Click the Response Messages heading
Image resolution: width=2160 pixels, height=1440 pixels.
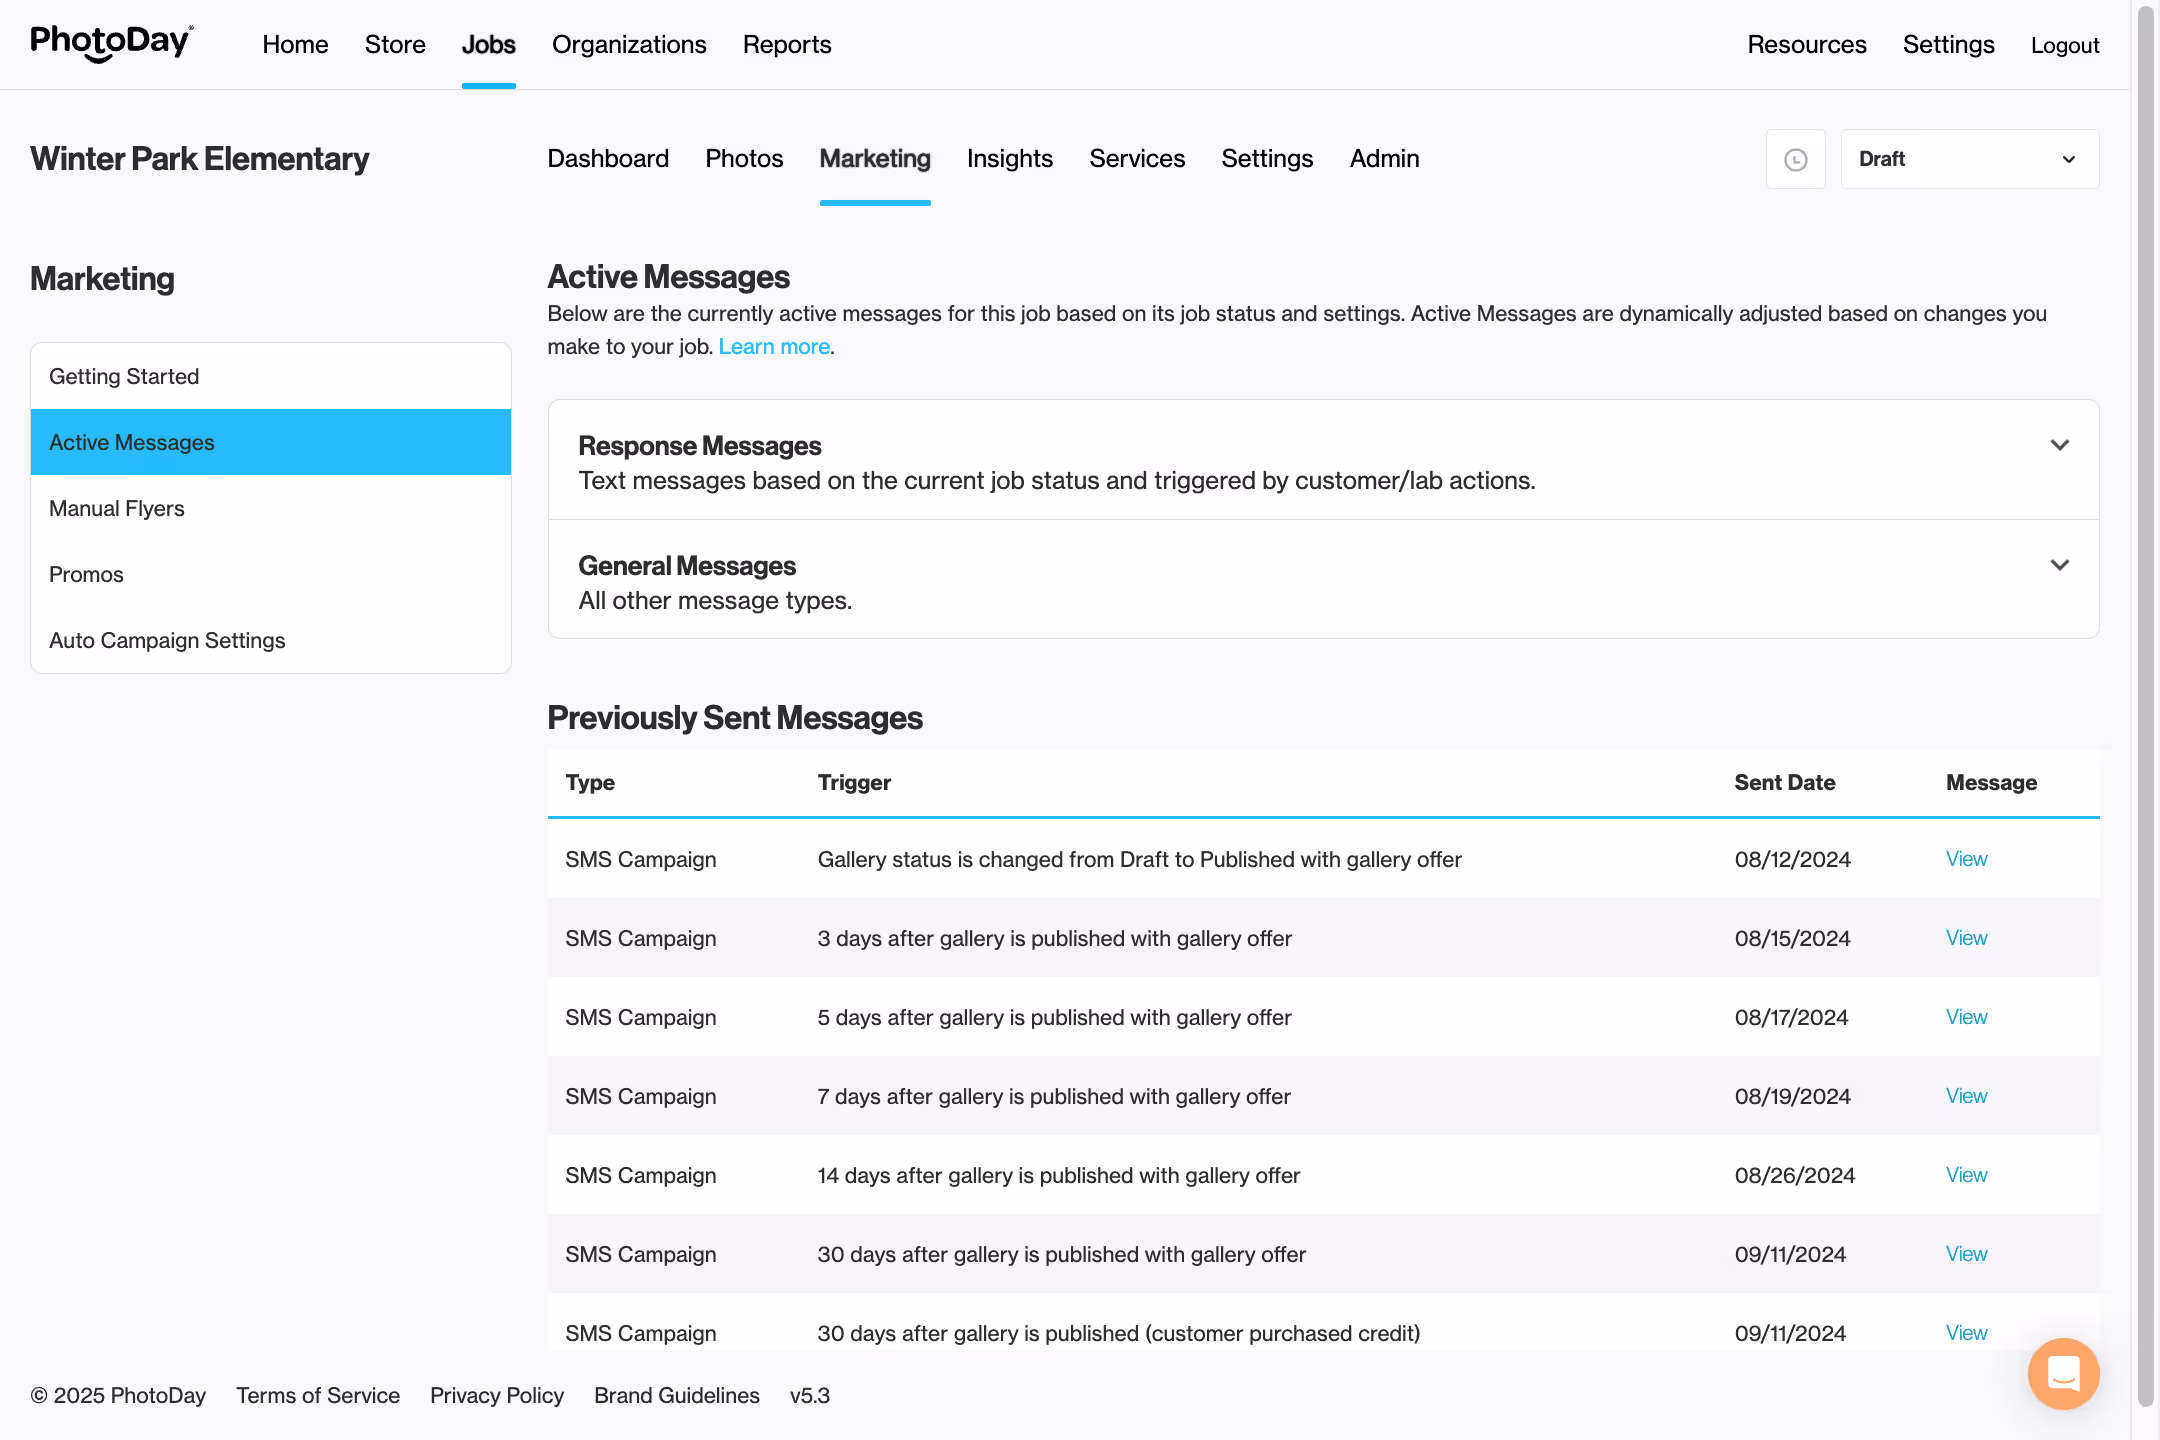point(700,446)
